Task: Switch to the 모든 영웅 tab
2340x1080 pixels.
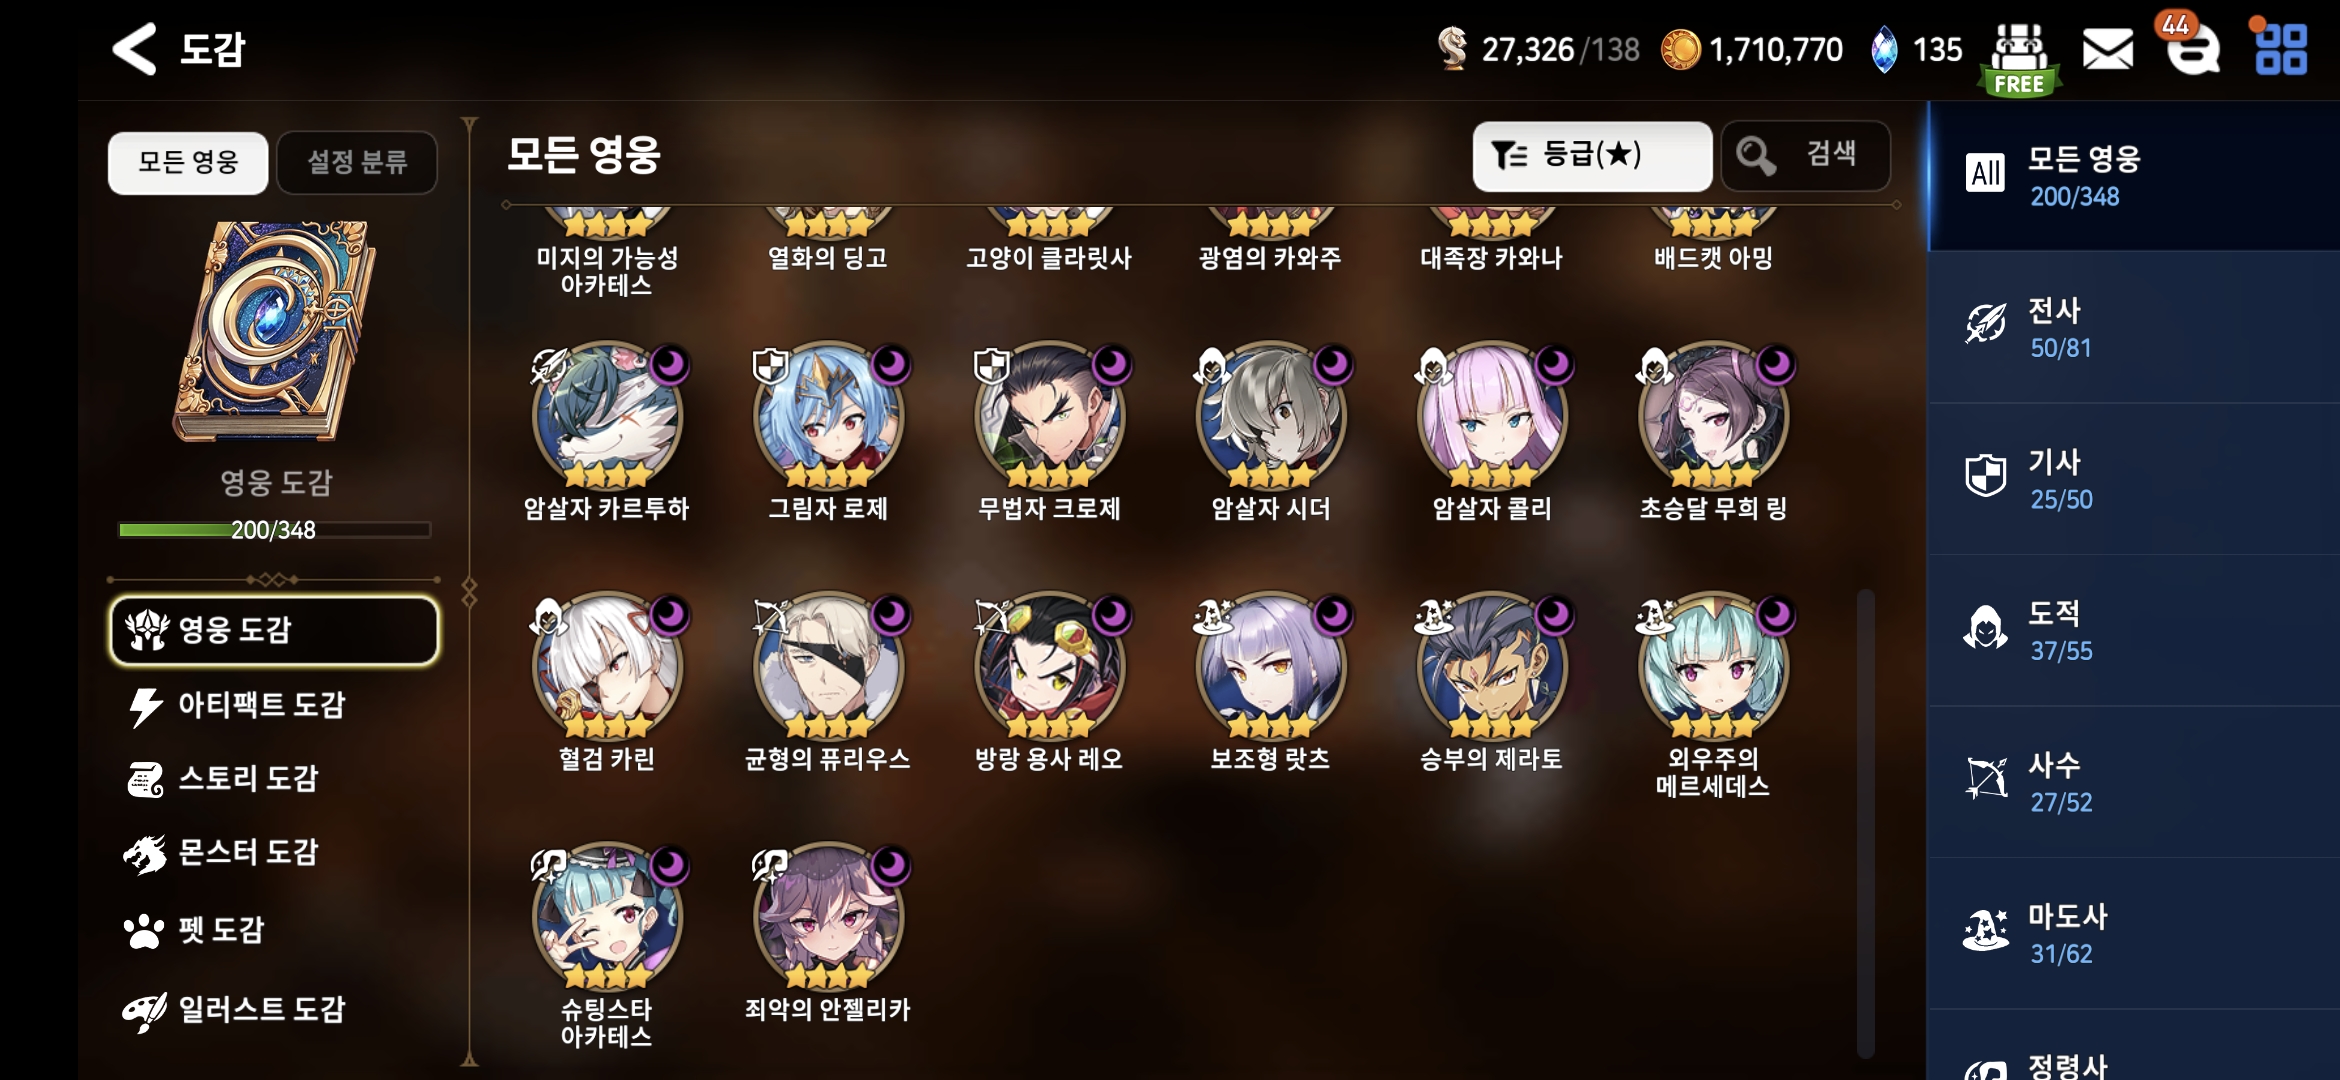Action: 188,162
